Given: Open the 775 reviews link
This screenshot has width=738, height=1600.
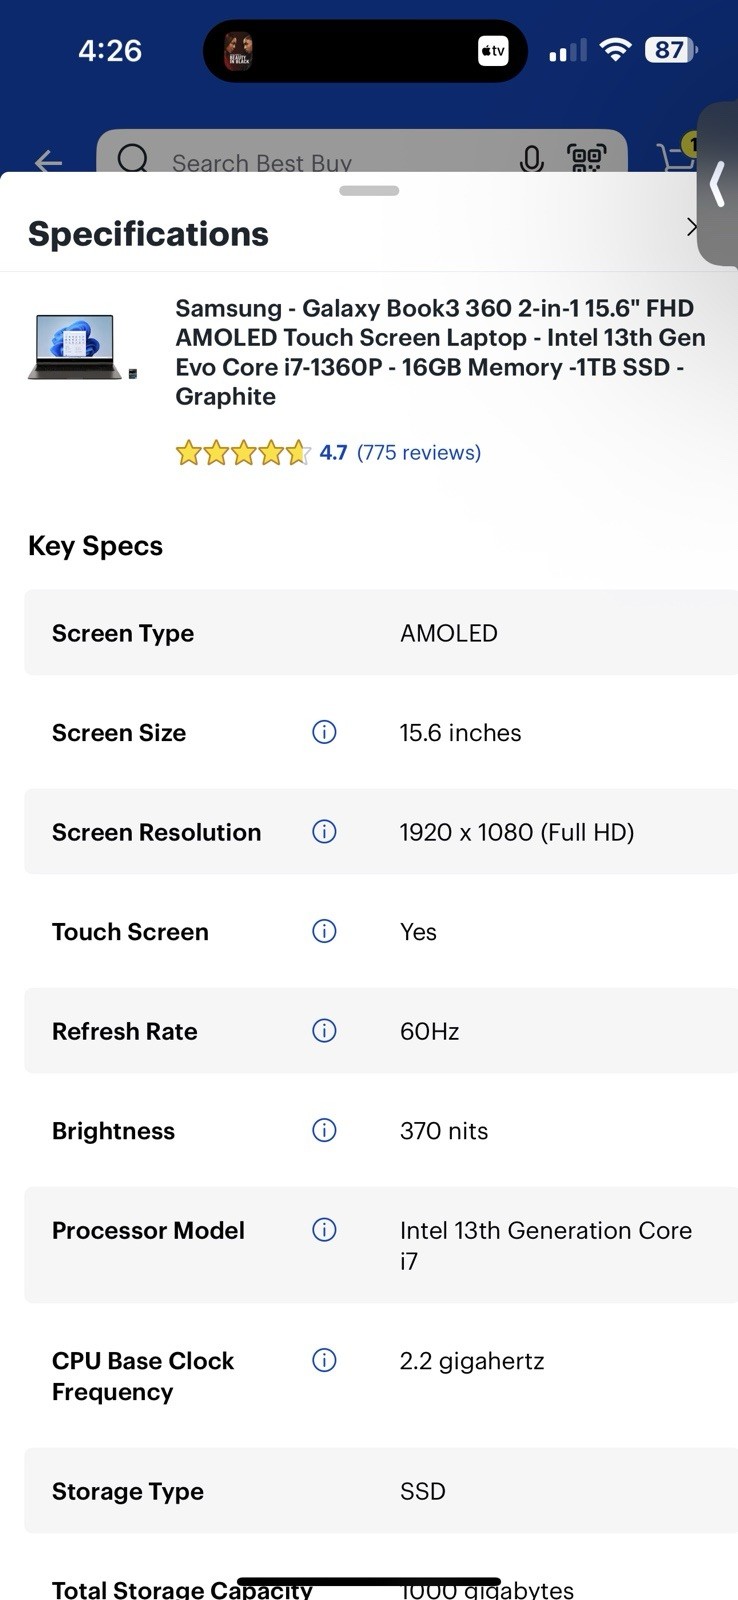Looking at the screenshot, I should tap(419, 453).
